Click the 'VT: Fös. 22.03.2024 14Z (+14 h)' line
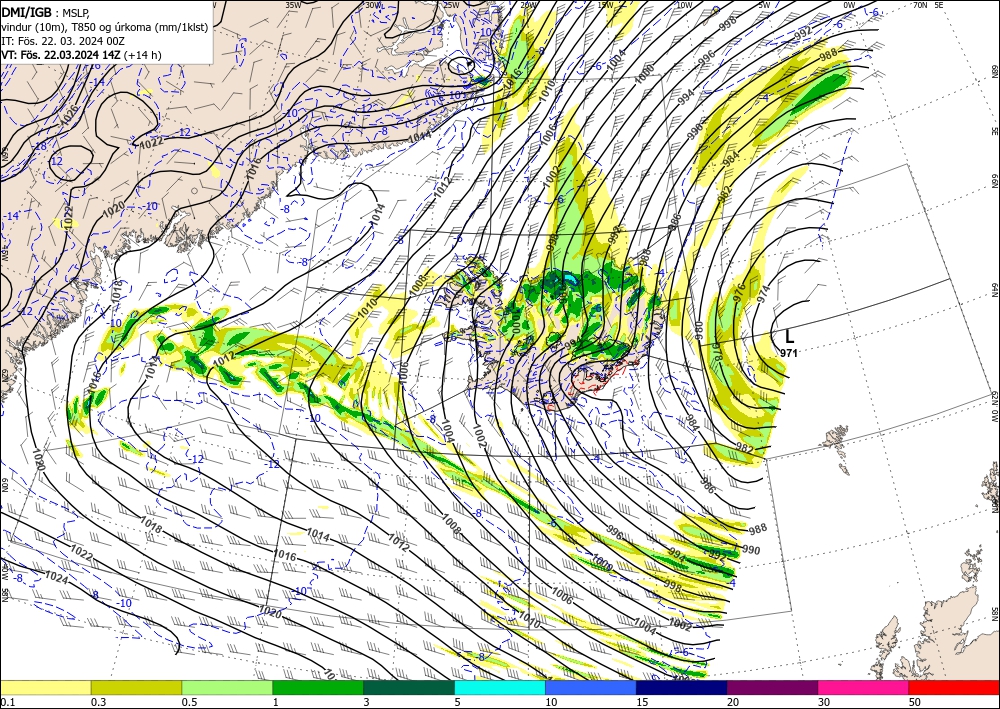Screen dimensions: 1000x709 [x=82, y=55]
